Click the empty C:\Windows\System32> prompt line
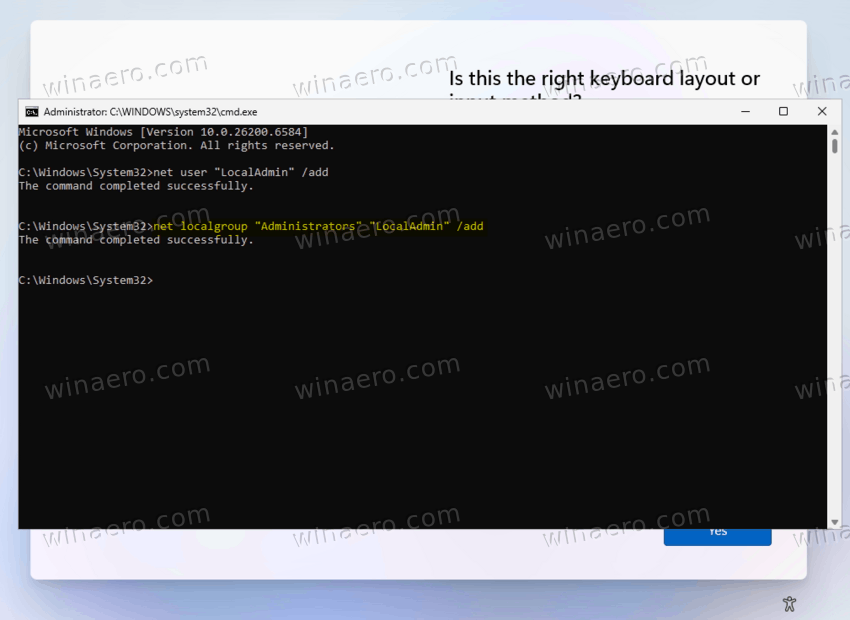This screenshot has height=620, width=850. coord(86,281)
